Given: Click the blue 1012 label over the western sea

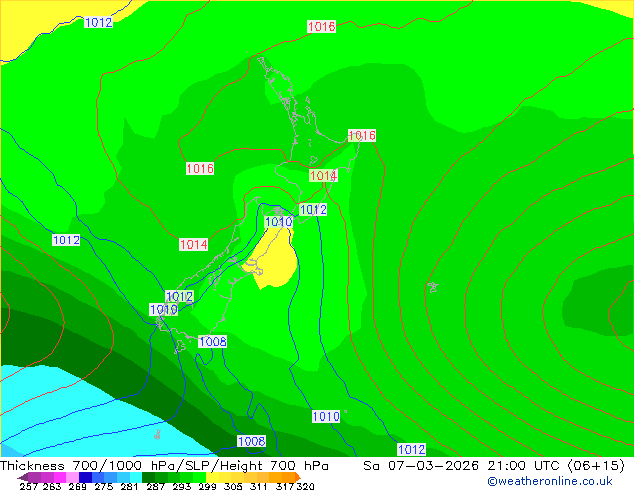Looking at the screenshot, I should pos(66,240).
